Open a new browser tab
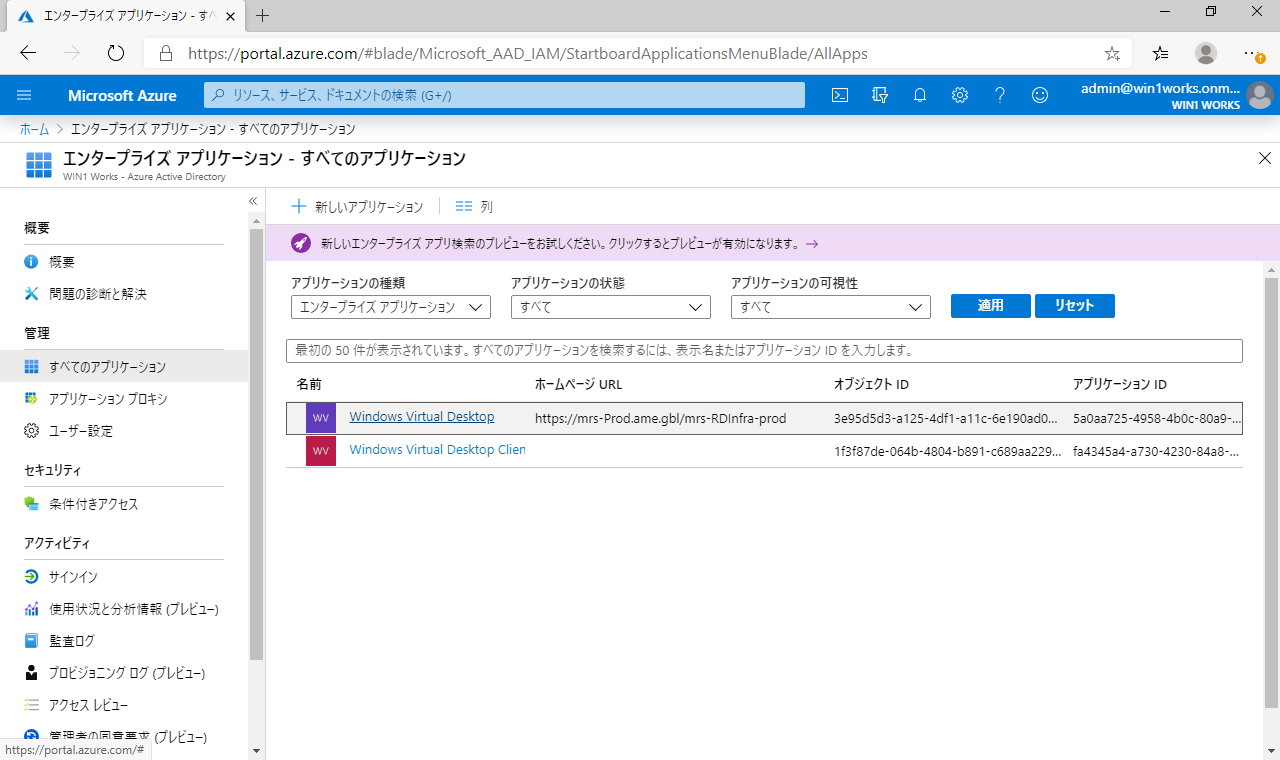1280x760 pixels. 263,16
